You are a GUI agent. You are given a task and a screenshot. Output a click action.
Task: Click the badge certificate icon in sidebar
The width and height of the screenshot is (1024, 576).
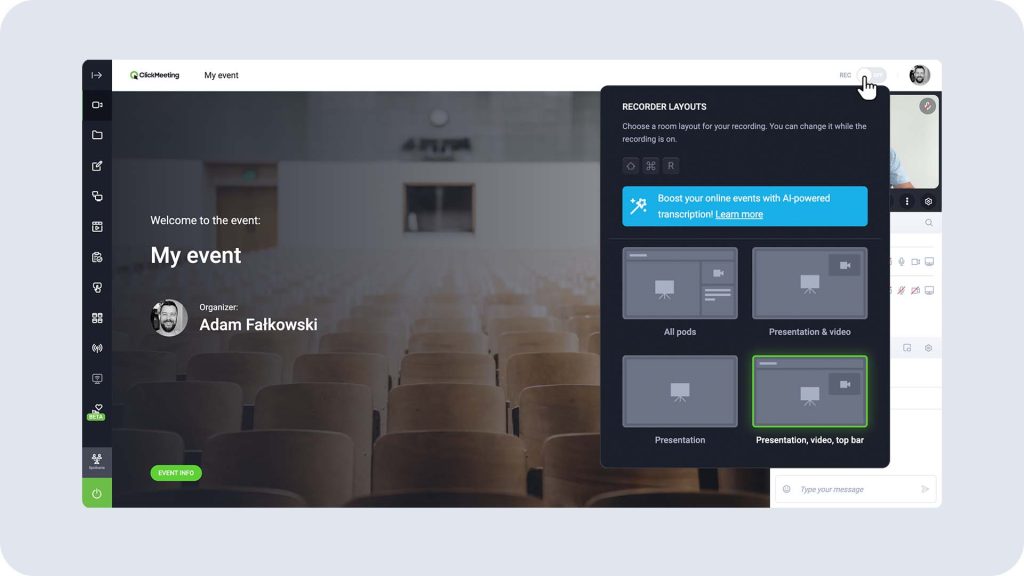(97, 287)
